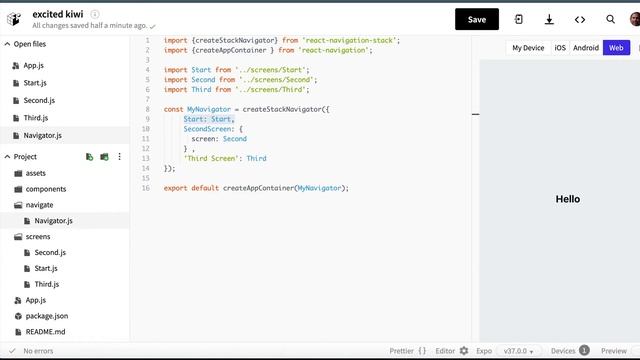Click the new folder icon in Project

click(x=104, y=157)
